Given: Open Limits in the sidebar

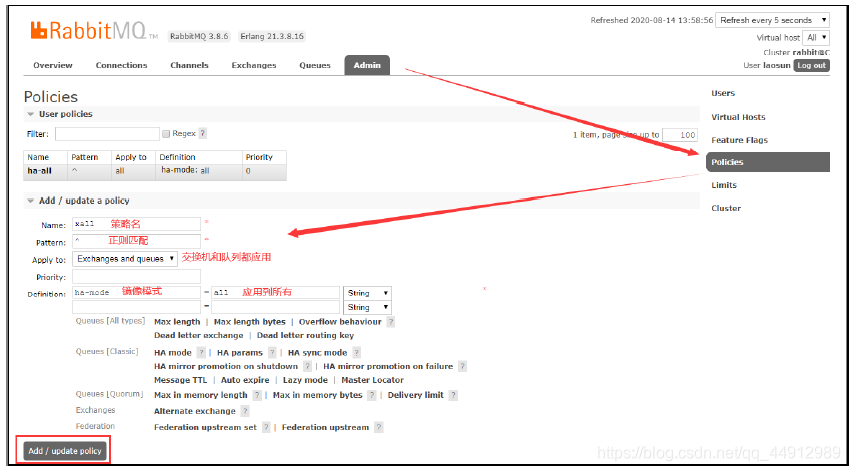Looking at the screenshot, I should pyautogui.click(x=724, y=185).
